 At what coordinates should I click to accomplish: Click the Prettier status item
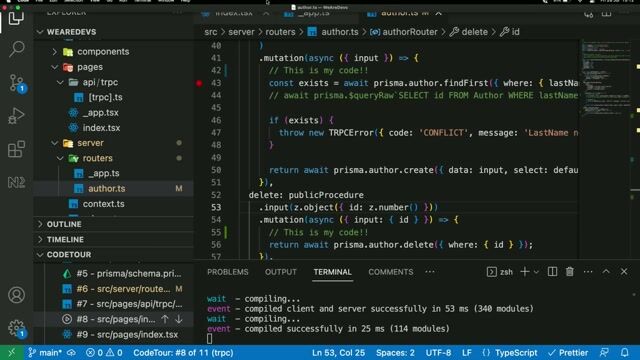click(x=568, y=353)
